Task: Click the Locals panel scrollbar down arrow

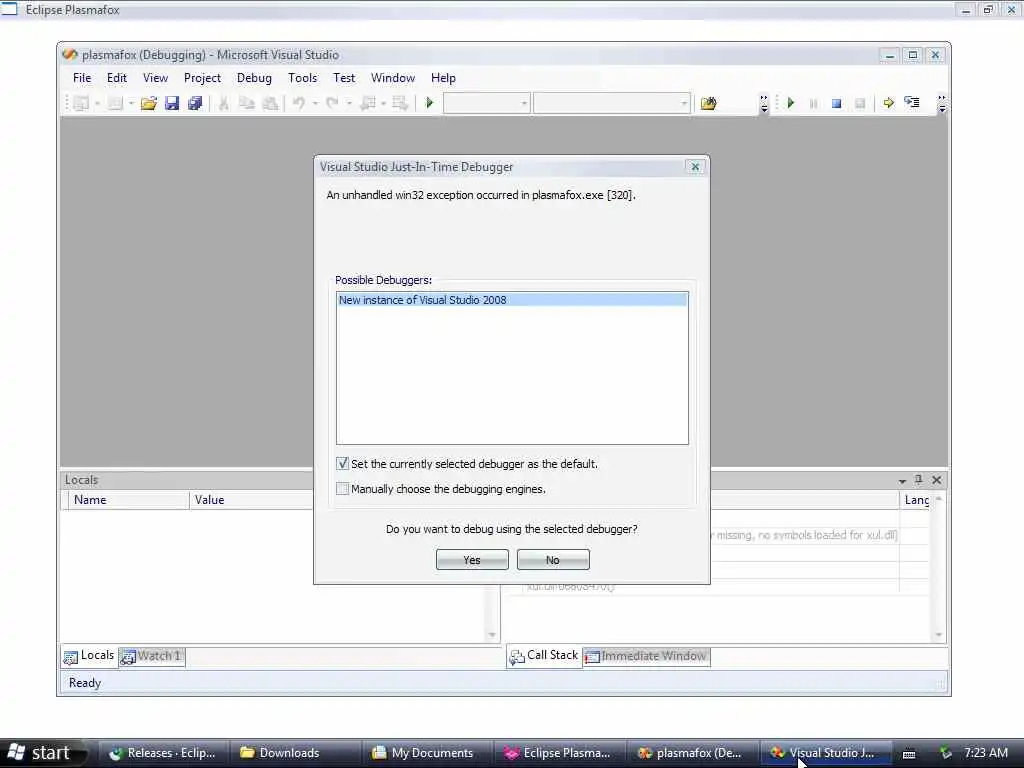Action: click(492, 635)
